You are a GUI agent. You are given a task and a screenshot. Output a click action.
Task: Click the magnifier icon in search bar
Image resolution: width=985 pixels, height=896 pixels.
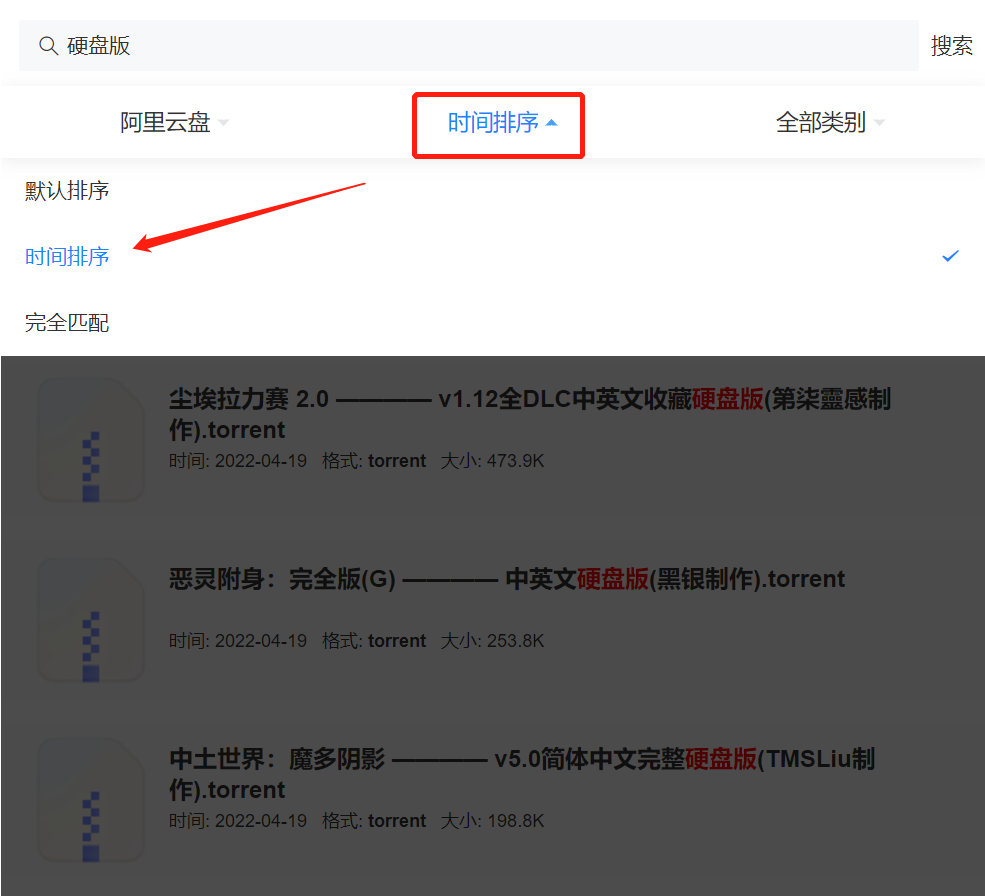coord(48,46)
